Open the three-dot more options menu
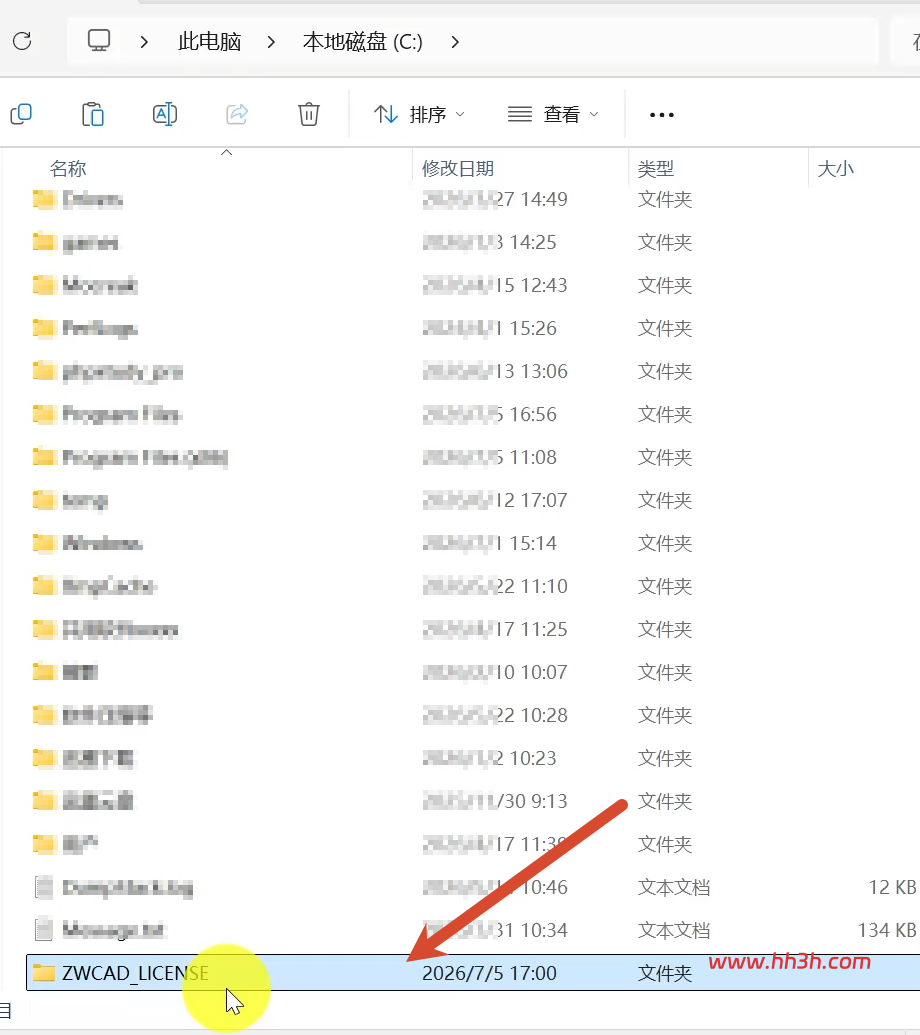The height and width of the screenshot is (1035, 920). pyautogui.click(x=661, y=115)
